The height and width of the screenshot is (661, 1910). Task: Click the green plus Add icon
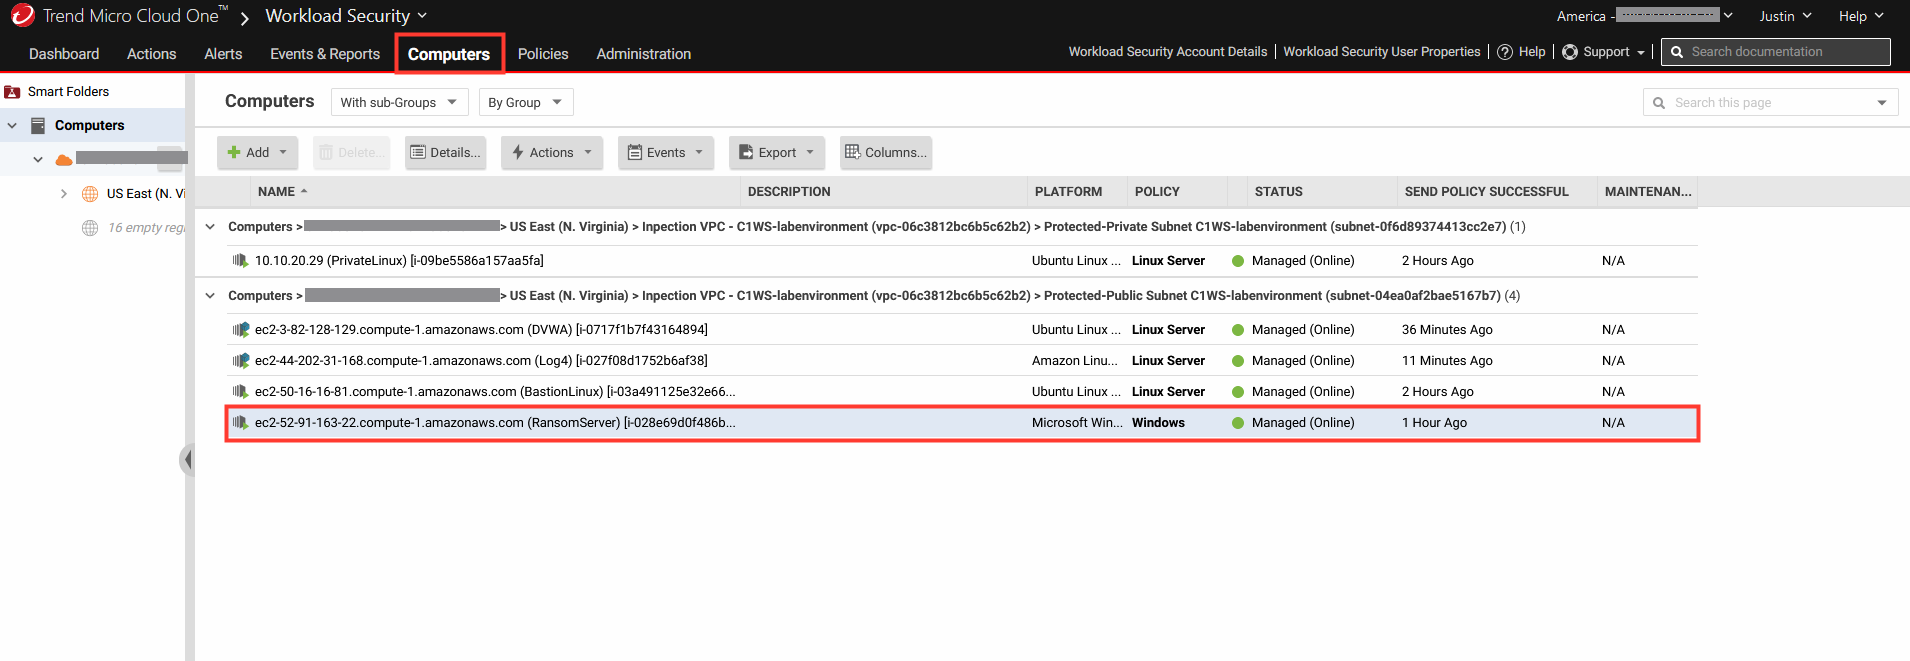[234, 152]
